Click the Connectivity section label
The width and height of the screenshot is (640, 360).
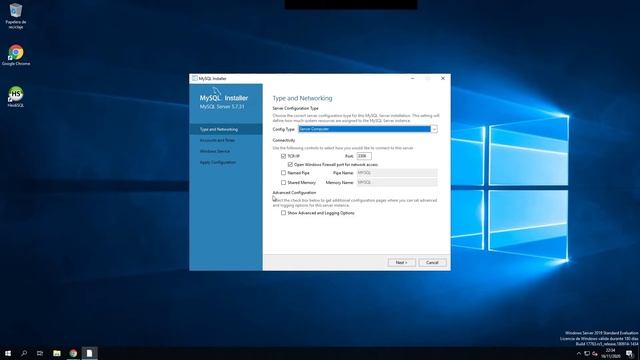(284, 140)
